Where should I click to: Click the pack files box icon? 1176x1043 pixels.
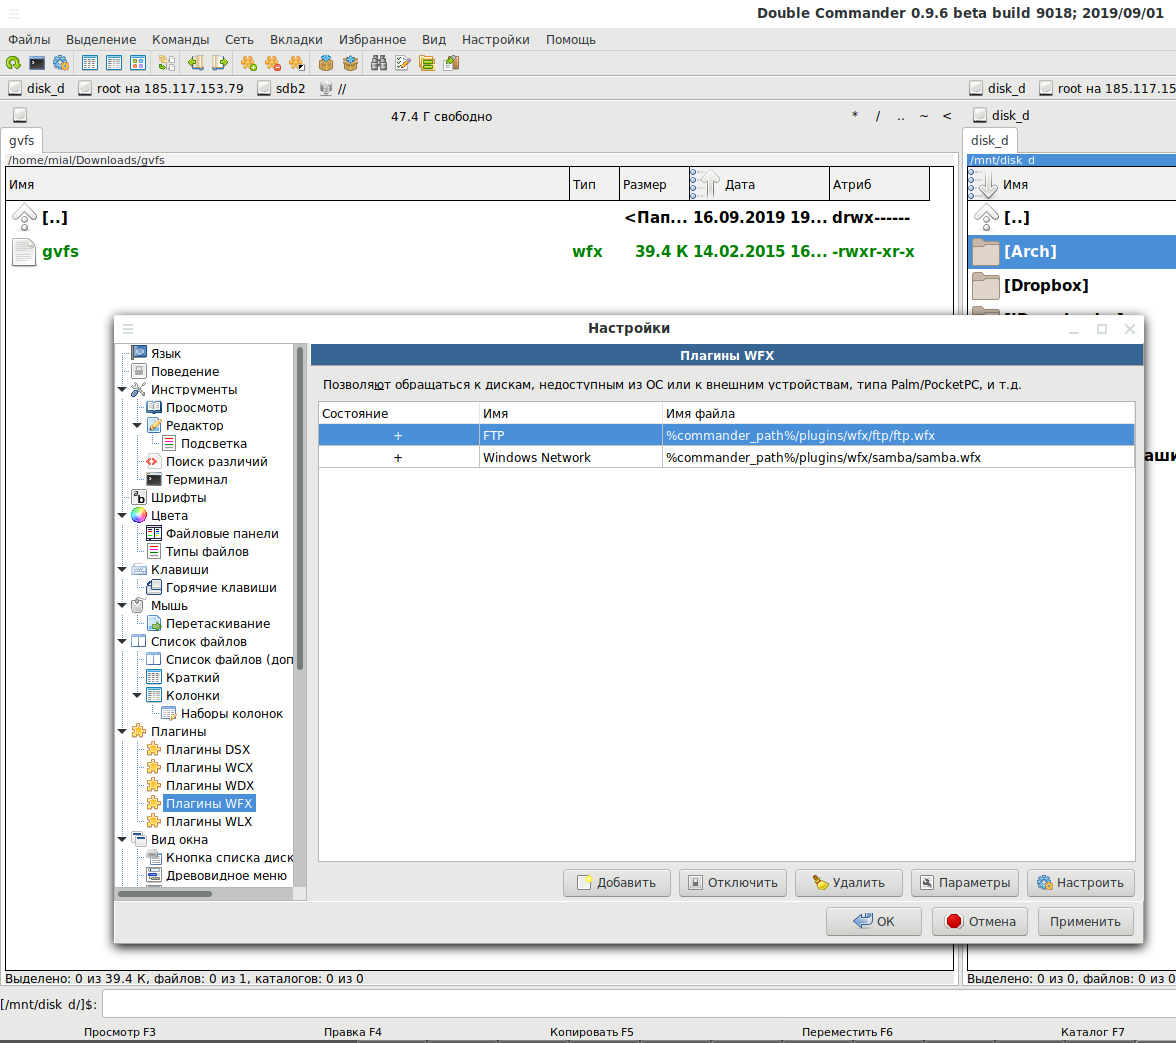click(x=325, y=63)
